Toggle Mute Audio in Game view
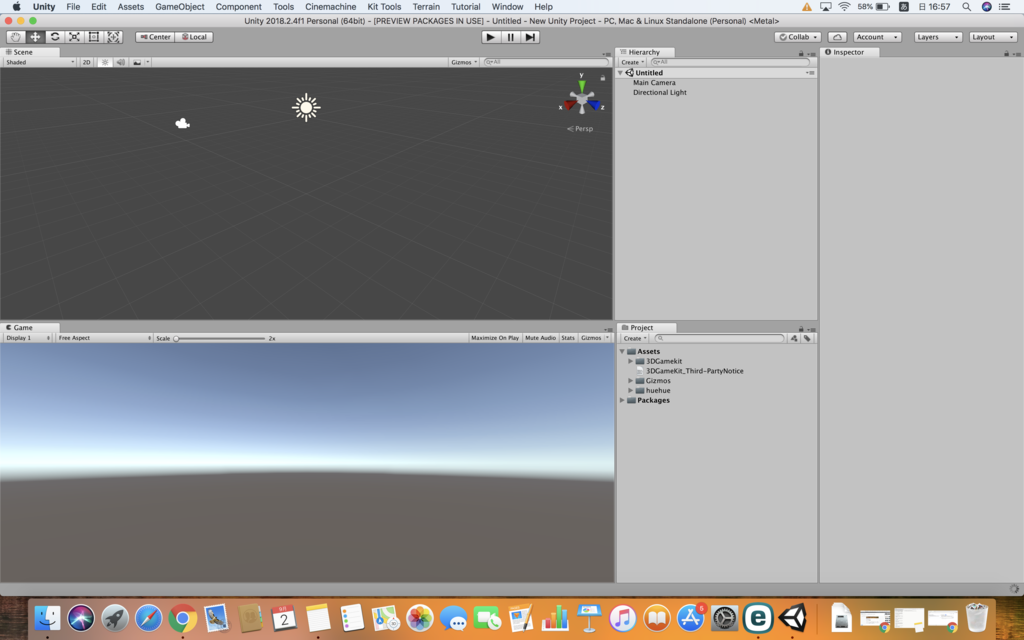Image resolution: width=1024 pixels, height=640 pixels. pos(540,338)
